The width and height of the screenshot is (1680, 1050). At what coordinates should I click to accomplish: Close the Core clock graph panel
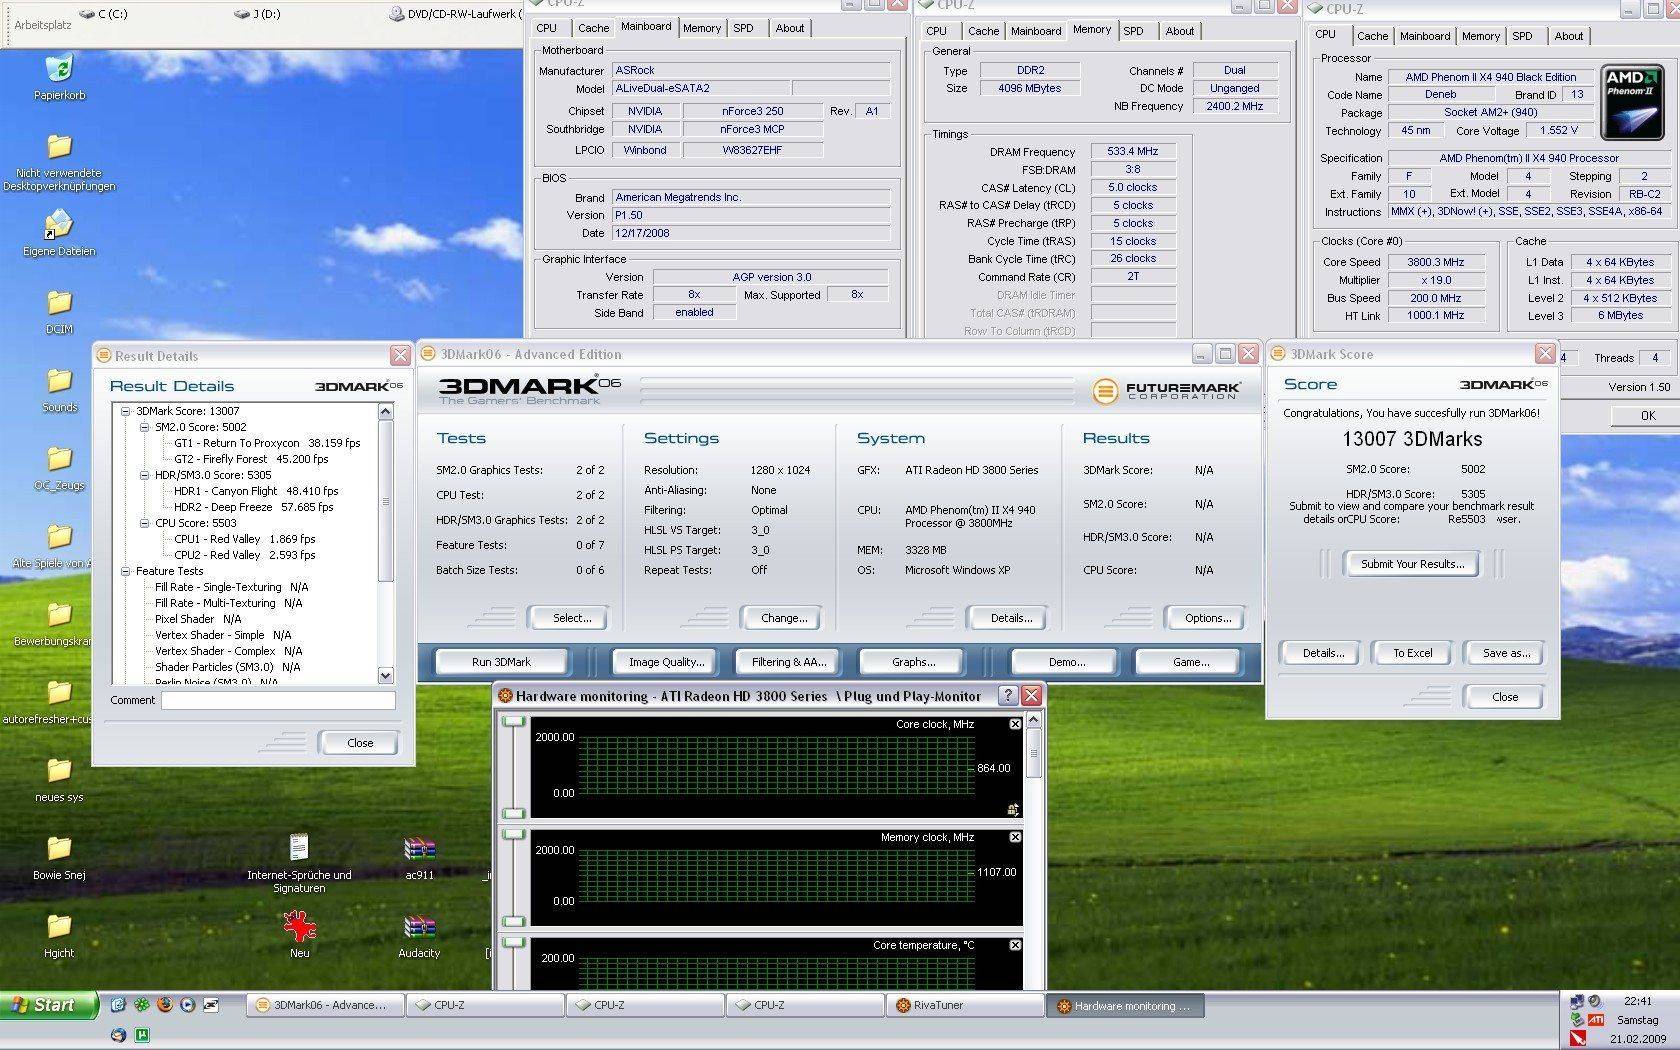tap(1015, 724)
